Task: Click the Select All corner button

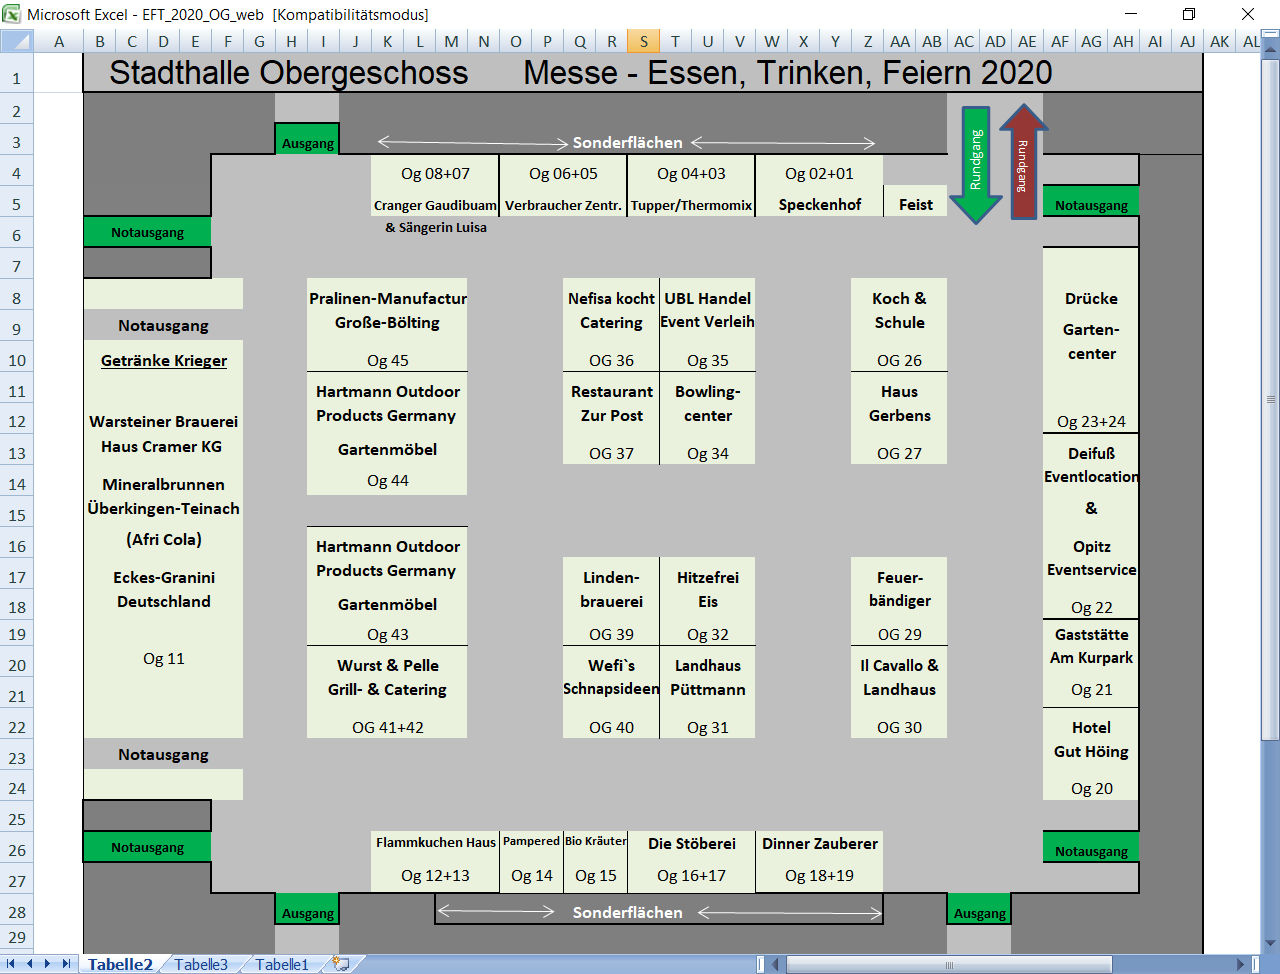Action: [17, 41]
